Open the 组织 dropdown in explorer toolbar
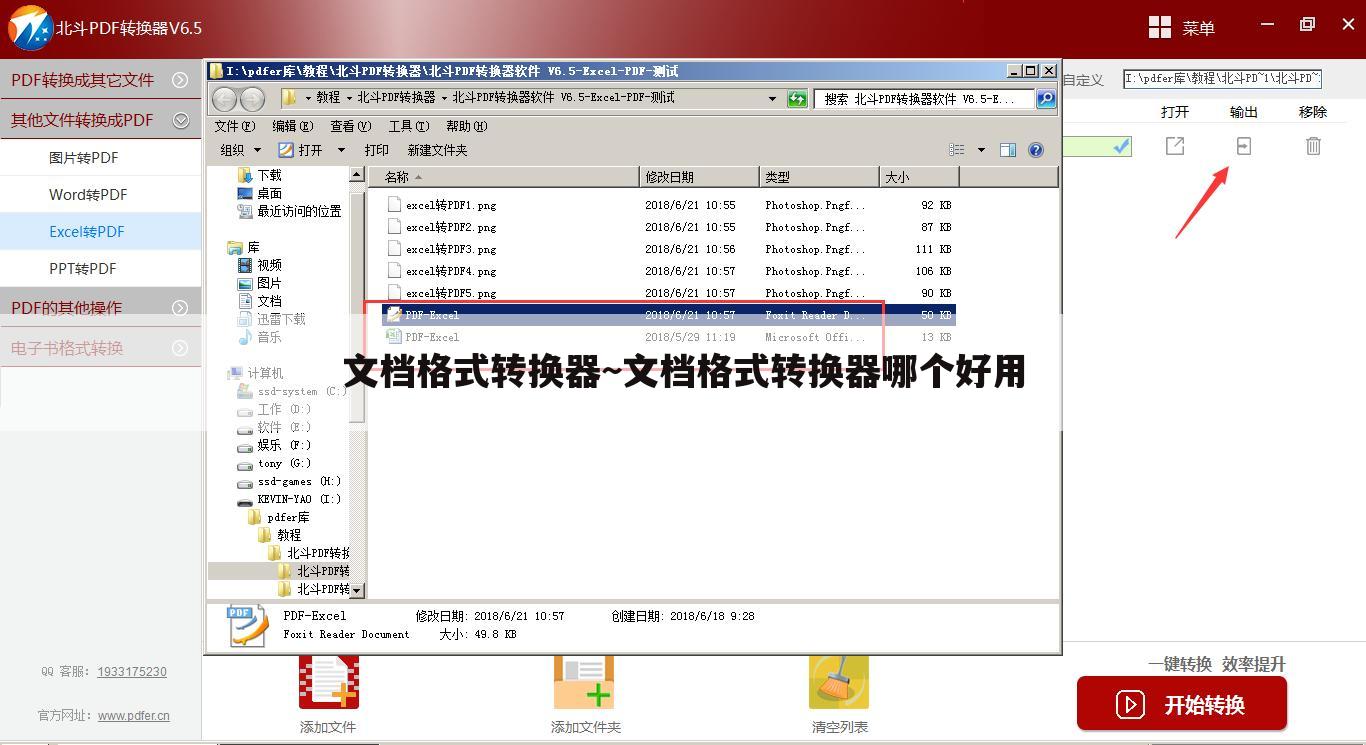Viewport: 1366px width, 745px height. pos(240,150)
